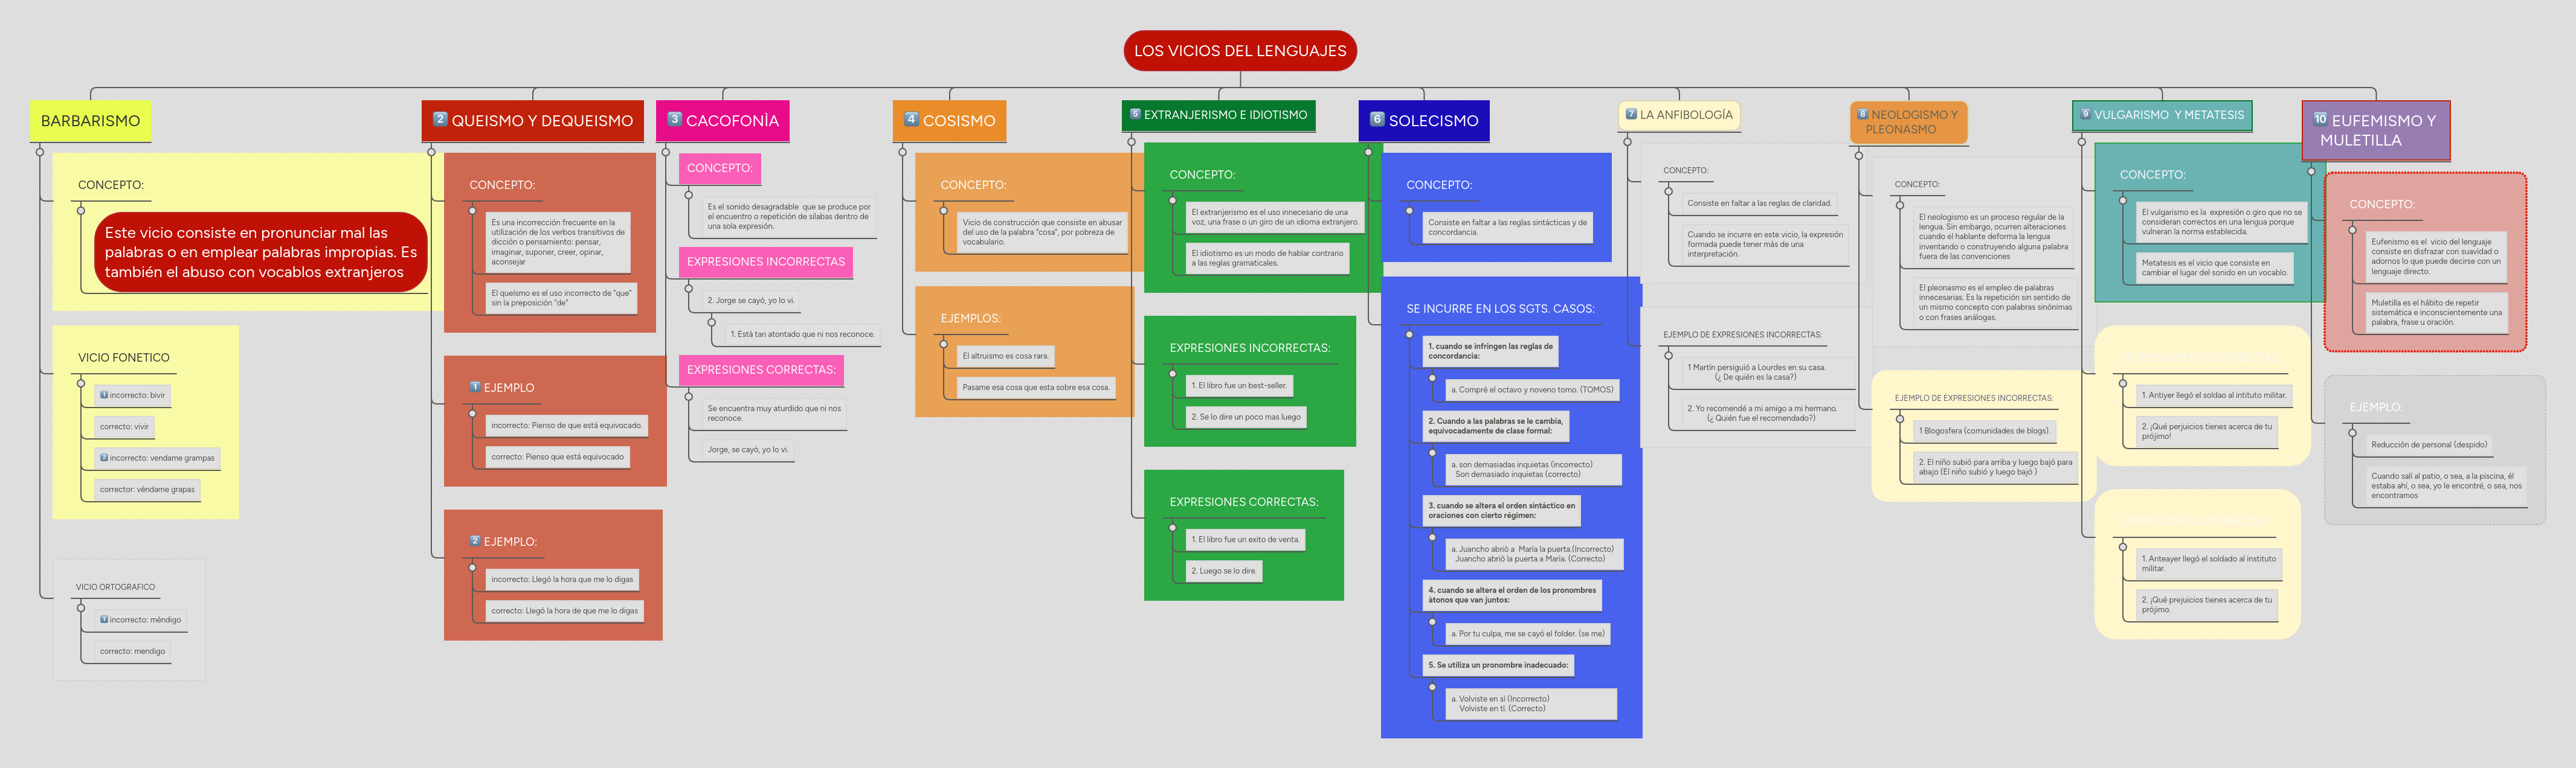Collapse the VICIO FONETICO subtopic circle
The width and height of the screenshot is (2576, 768).
pyautogui.click(x=81, y=383)
